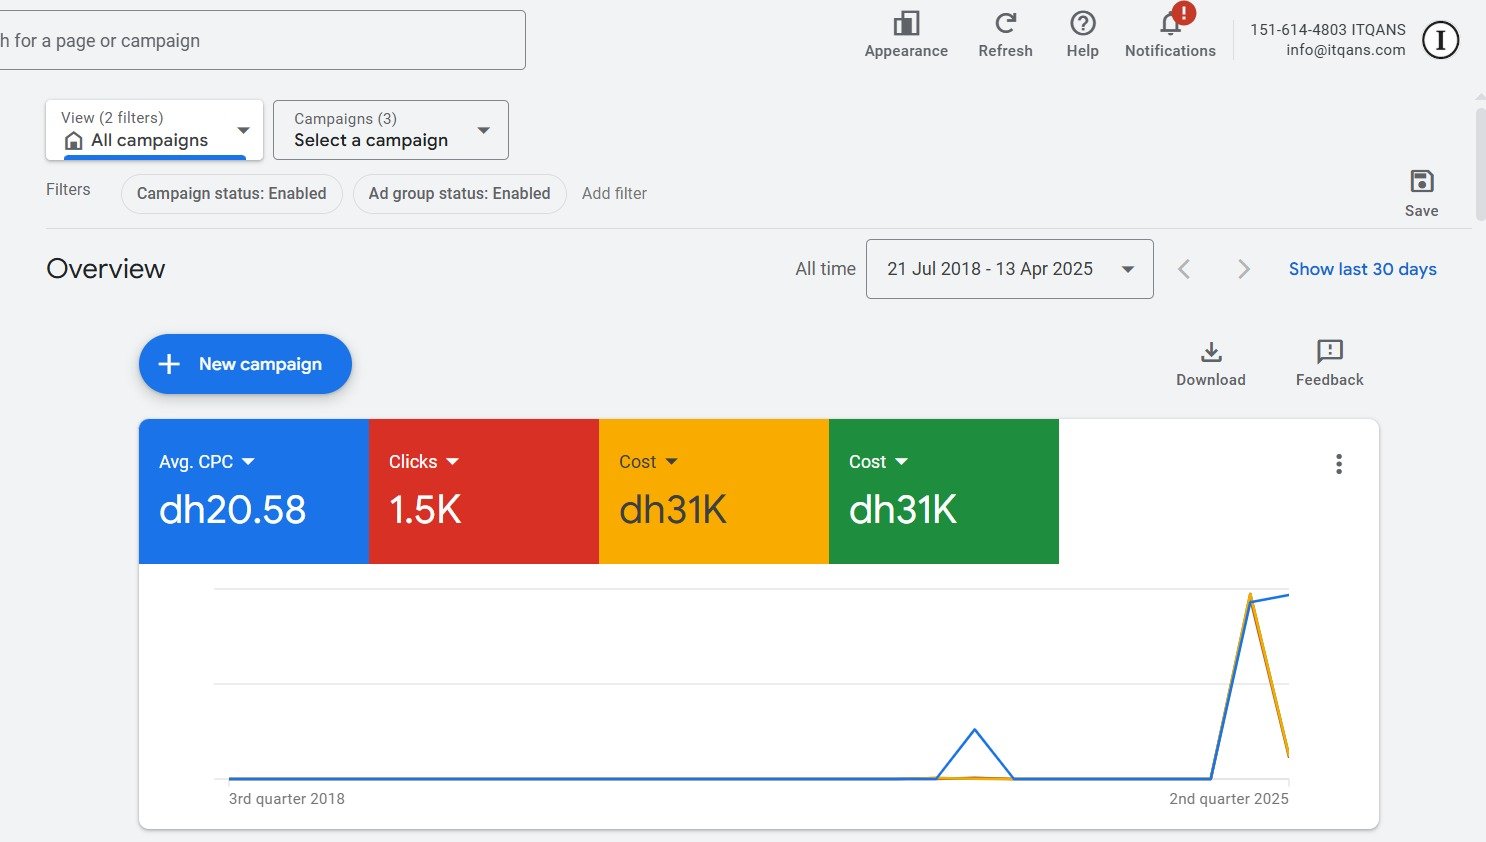Click the All time label
The width and height of the screenshot is (1486, 842).
coord(825,269)
